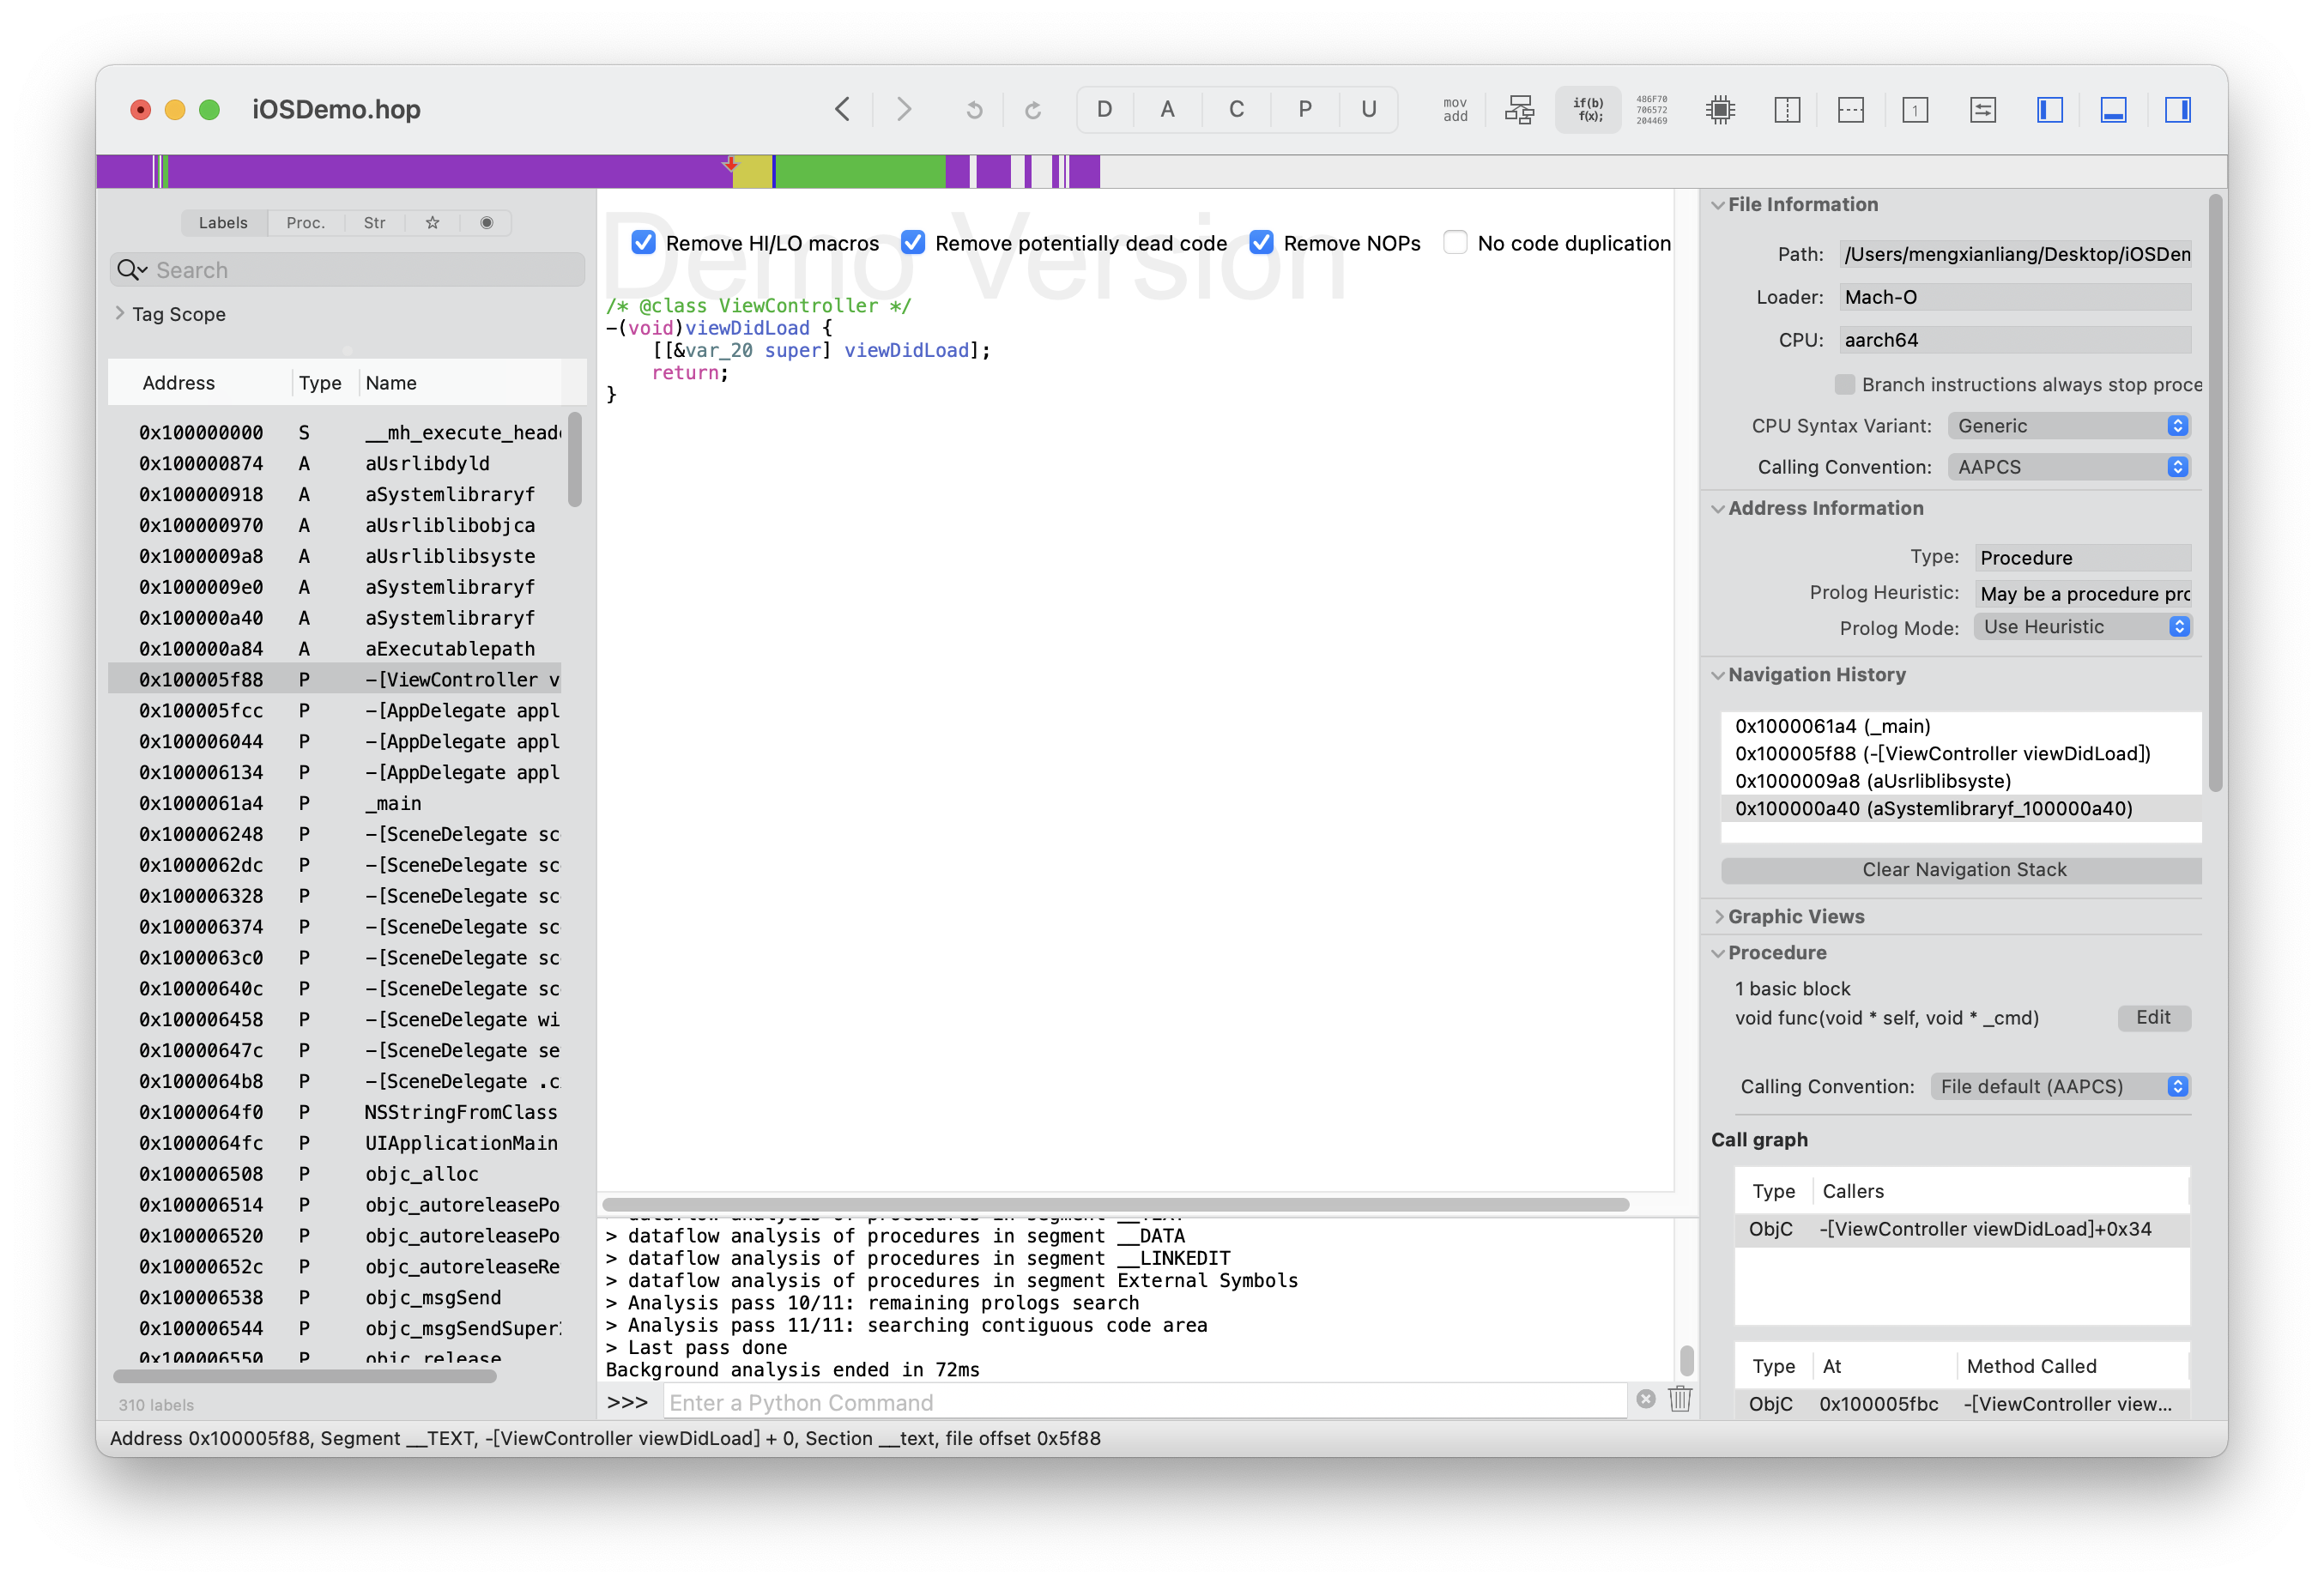Click labels list vertical scrollbar
The image size is (2324, 1584).
(574, 460)
